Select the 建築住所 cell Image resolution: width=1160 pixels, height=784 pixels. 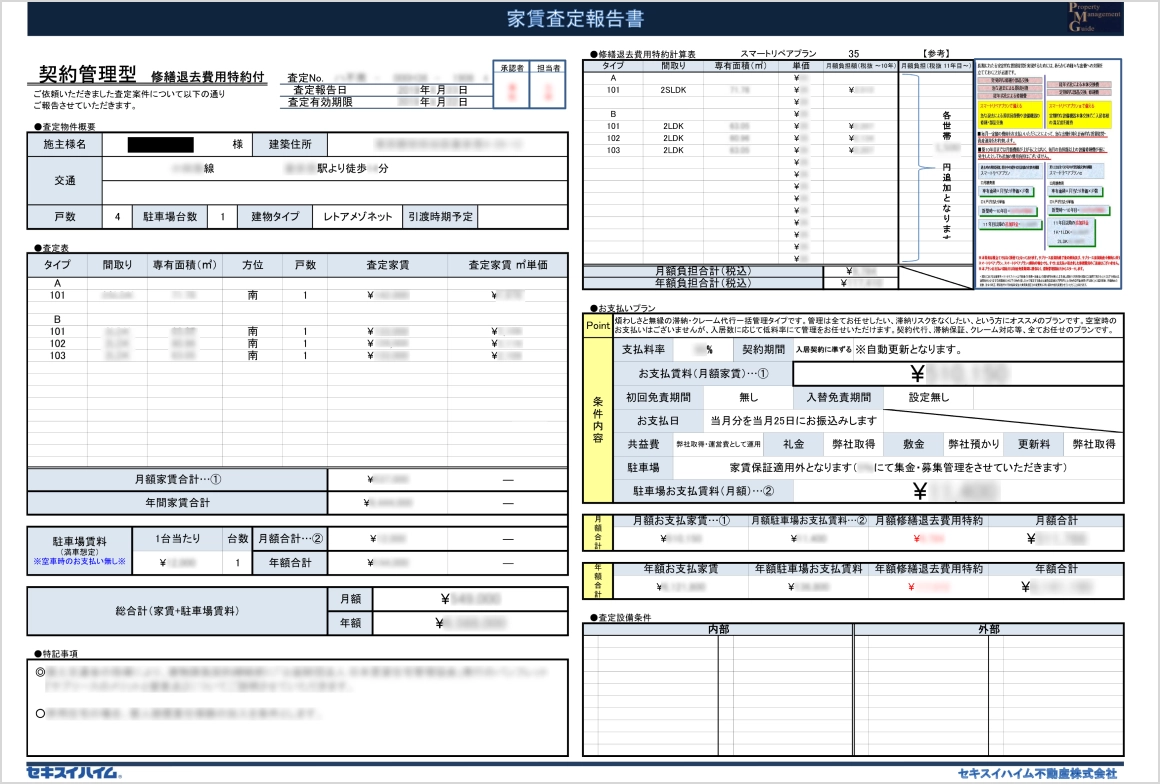[290, 144]
